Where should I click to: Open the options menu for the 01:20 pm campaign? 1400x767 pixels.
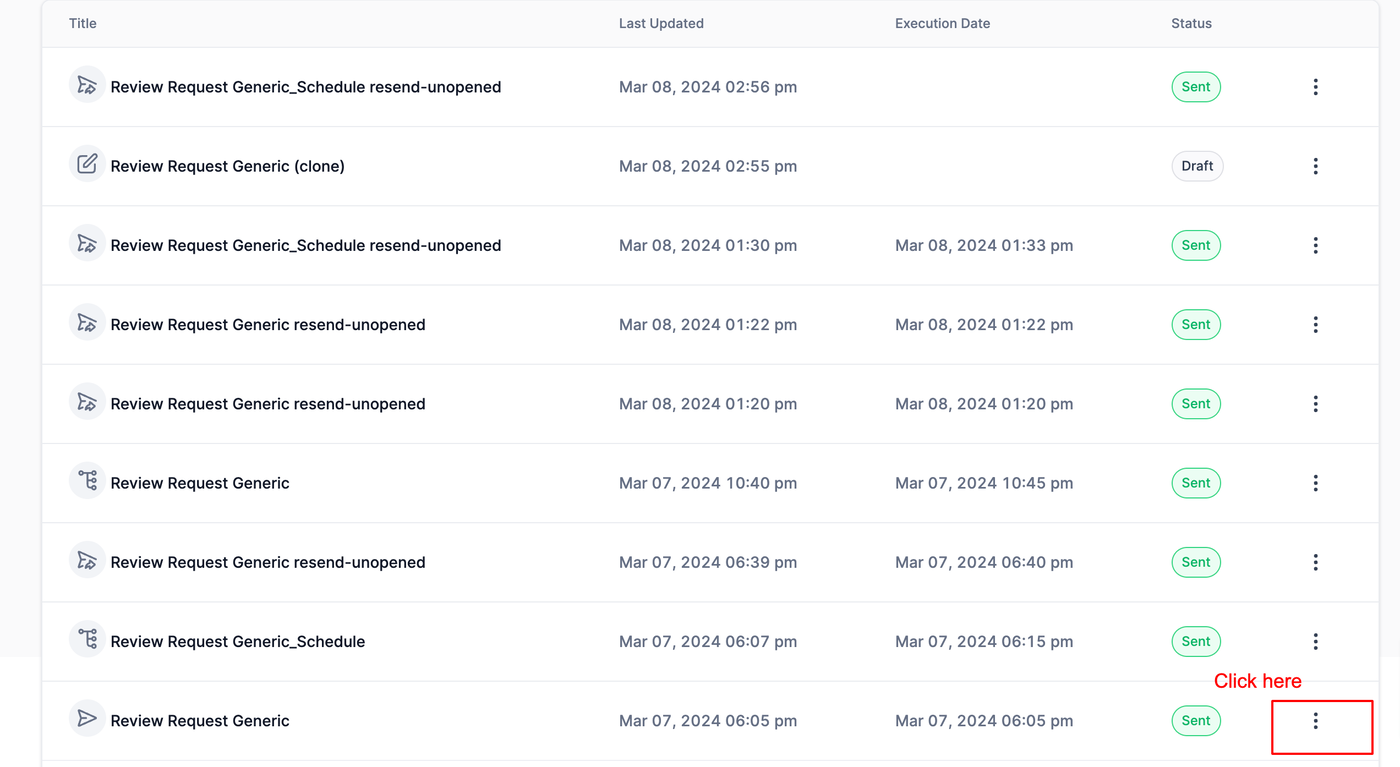click(1315, 404)
